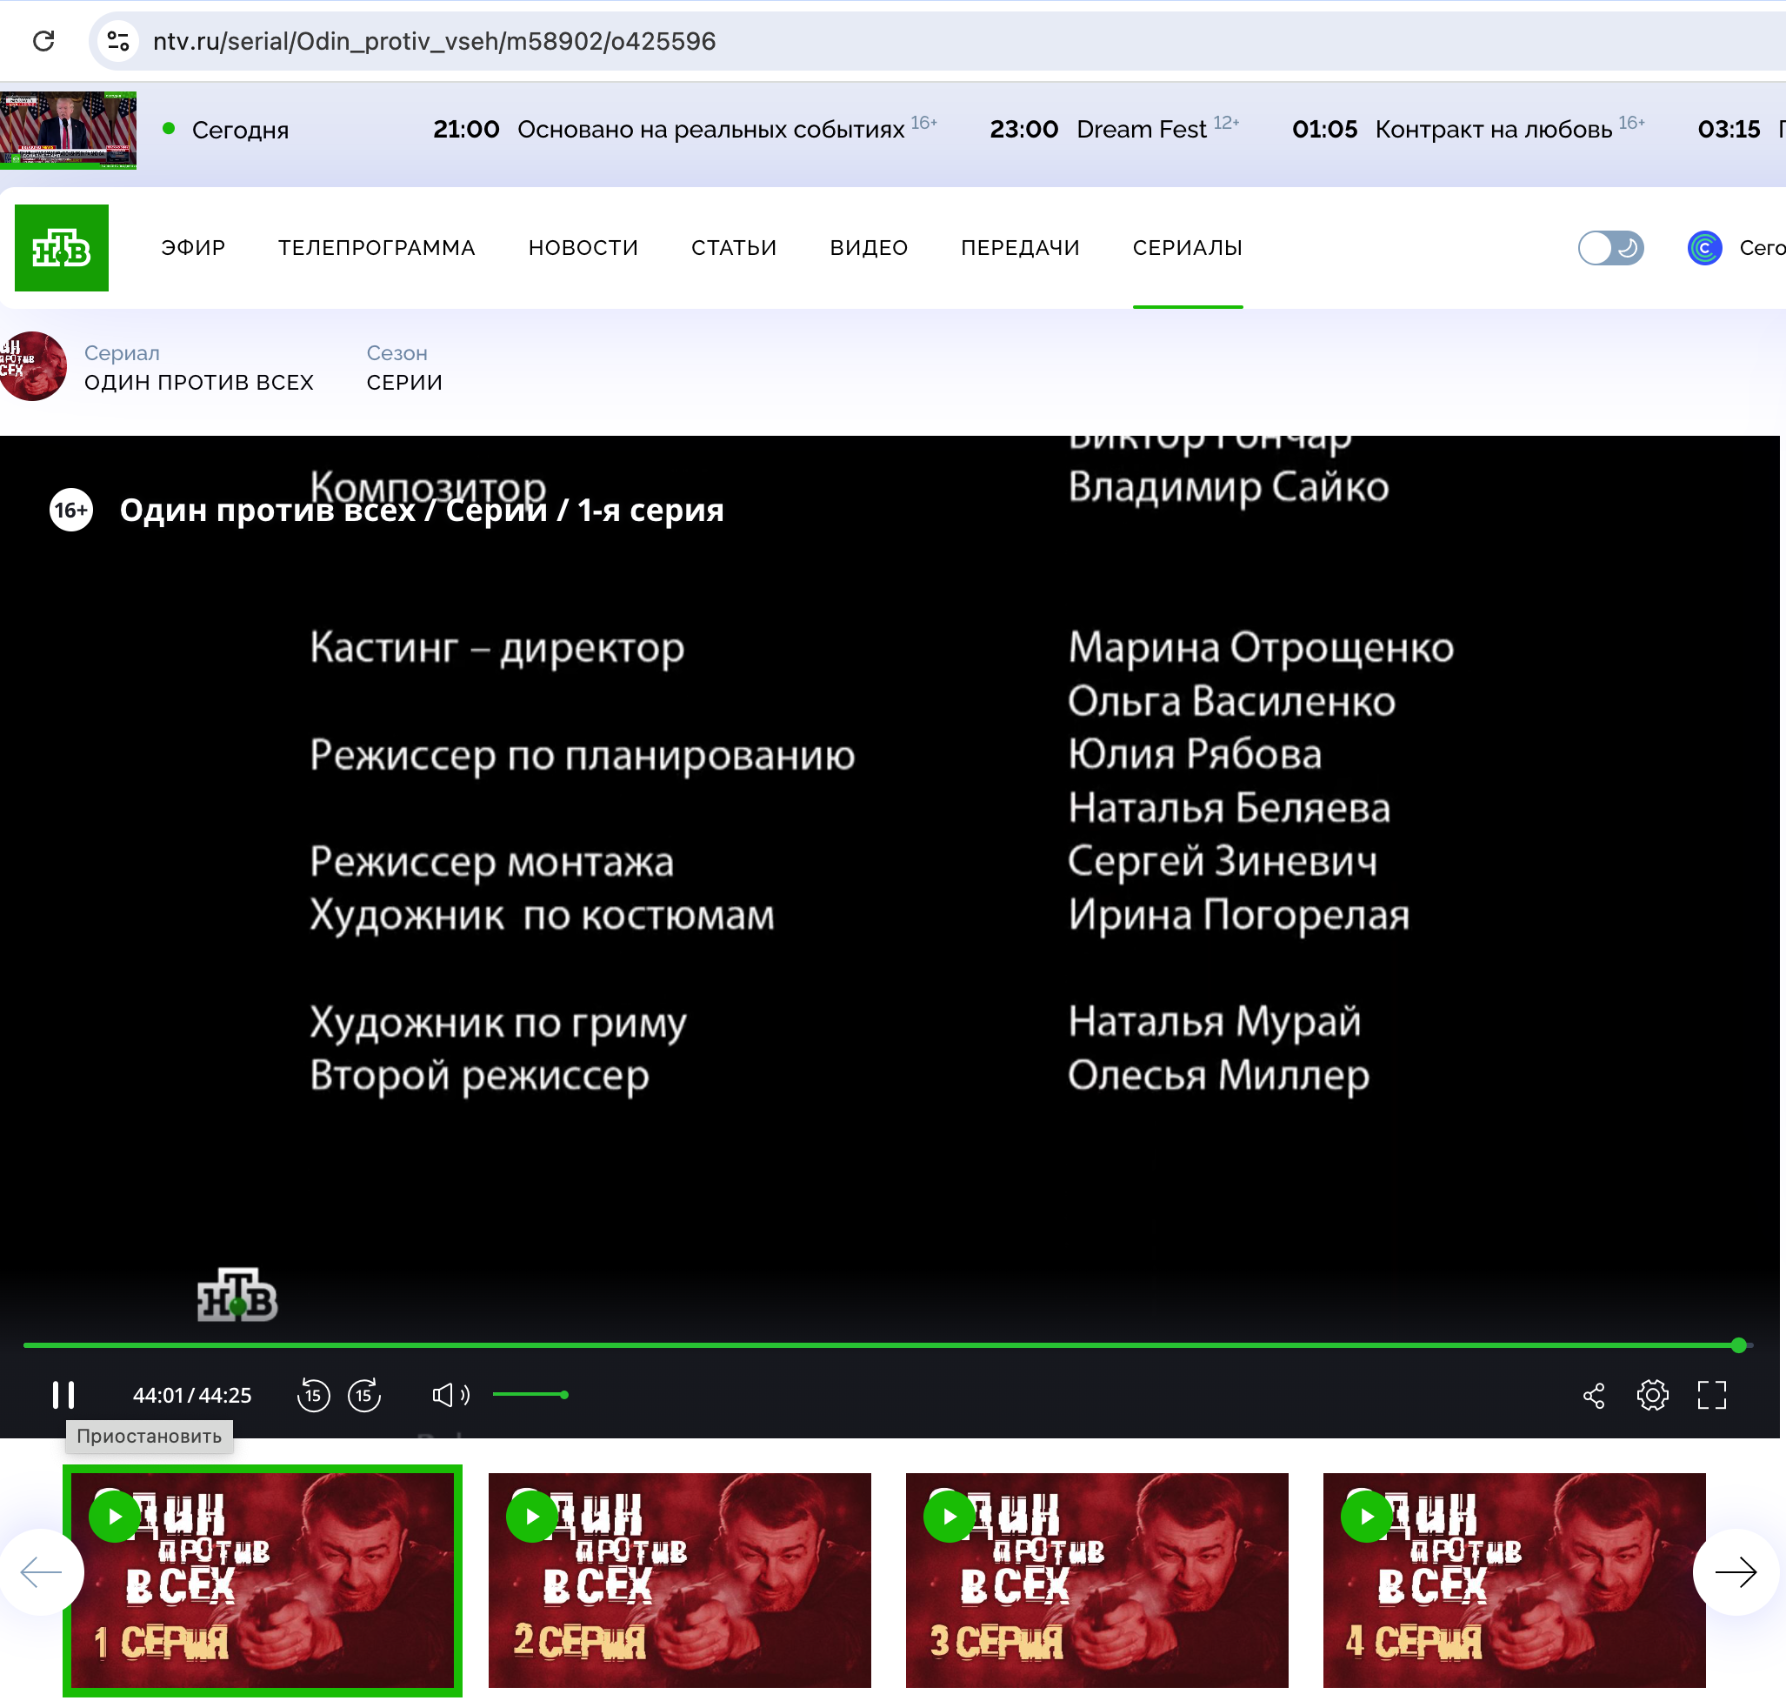Open the ТЕЛЕПРОГРАММА menu item

point(376,248)
